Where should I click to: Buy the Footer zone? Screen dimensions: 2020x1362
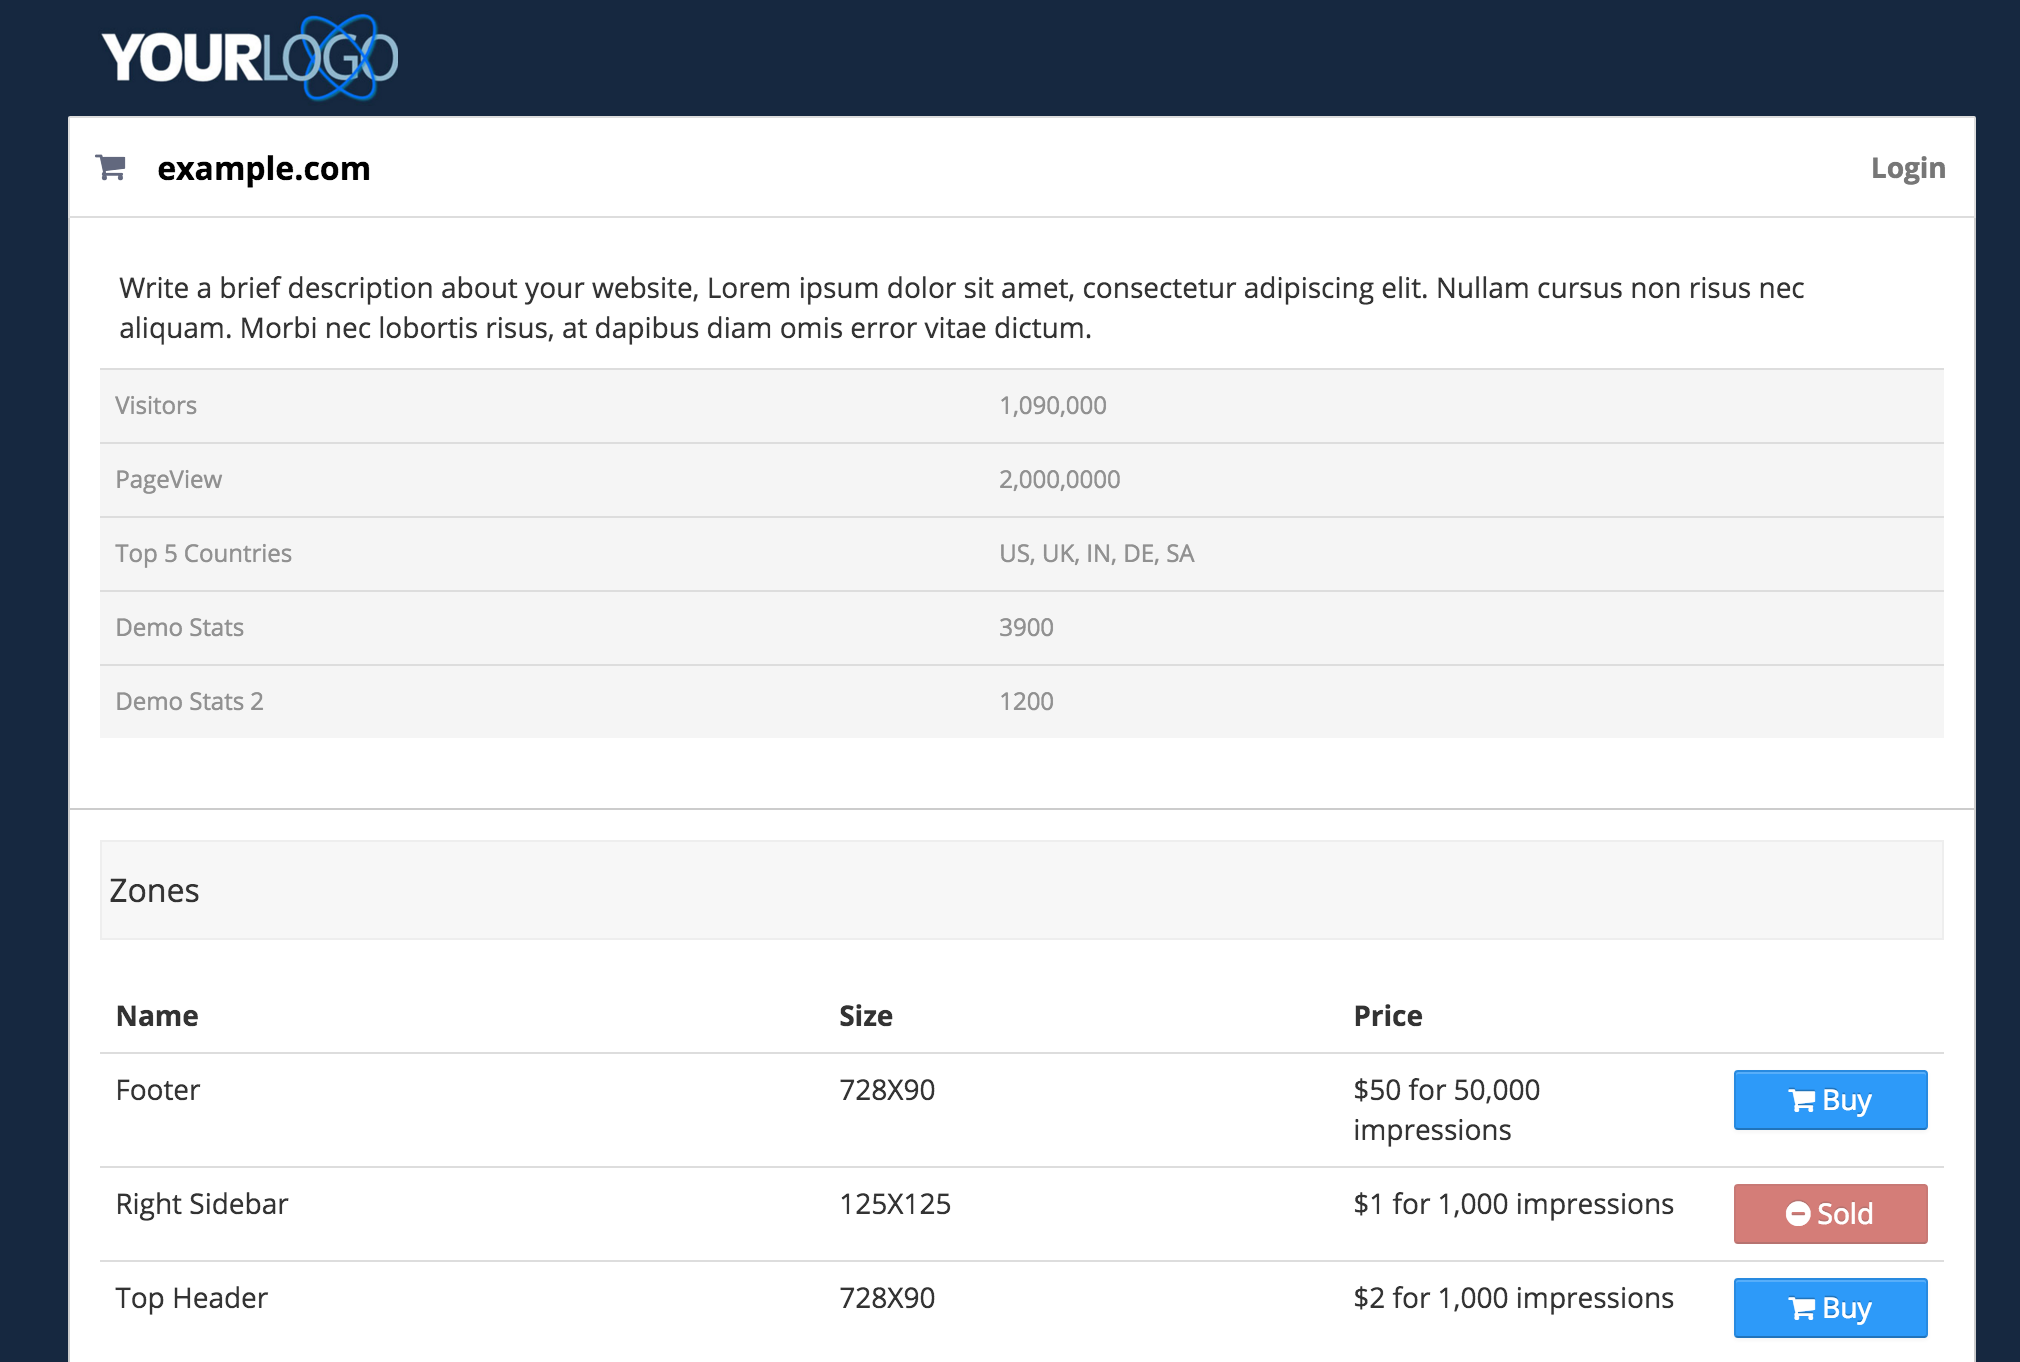[x=1829, y=1100]
